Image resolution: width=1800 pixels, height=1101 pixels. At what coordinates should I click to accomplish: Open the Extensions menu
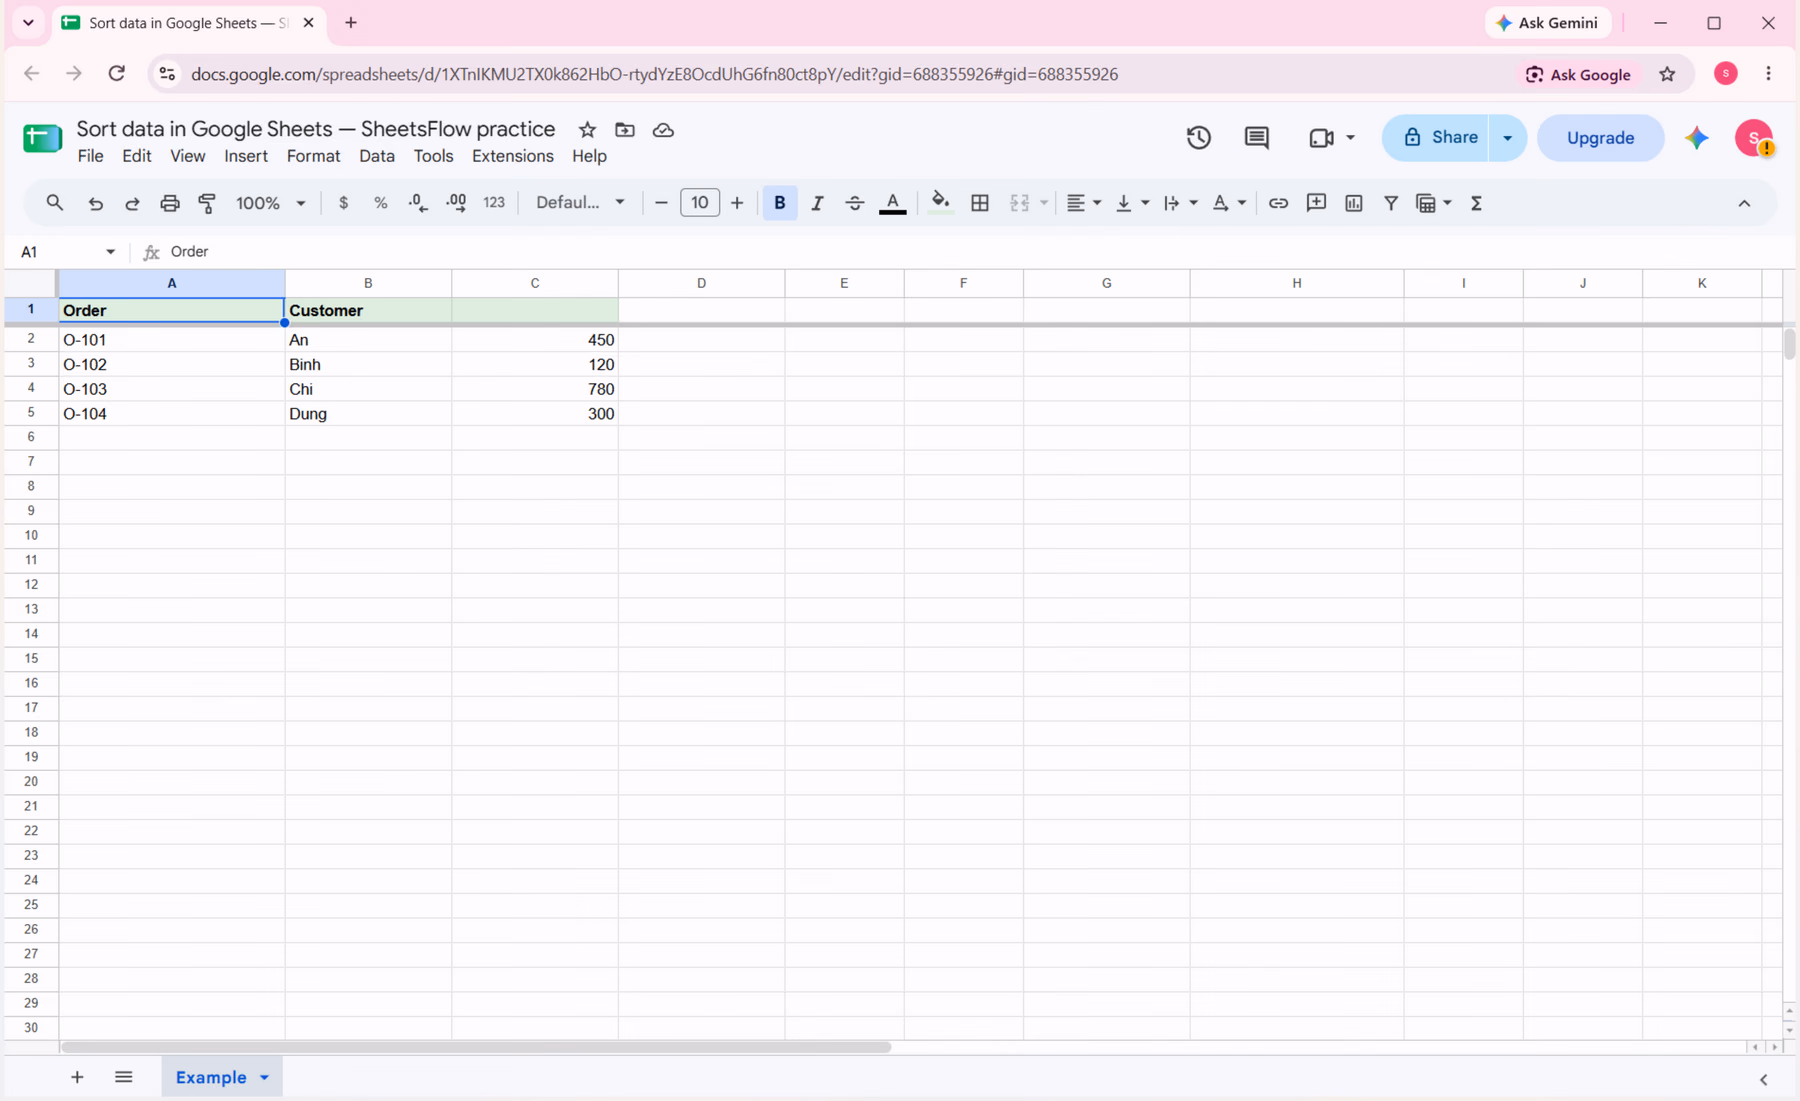pyautogui.click(x=513, y=156)
